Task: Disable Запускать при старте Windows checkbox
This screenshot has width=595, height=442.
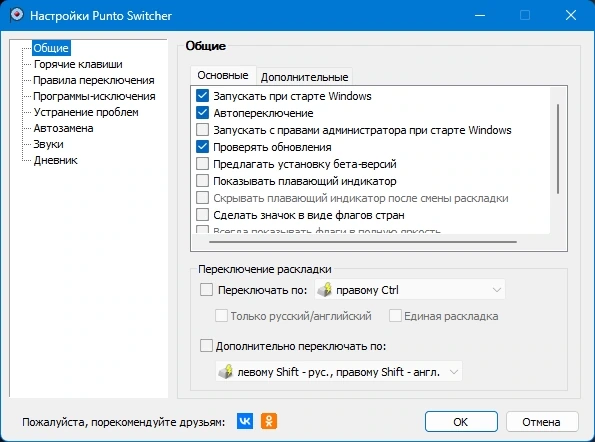Action: click(202, 96)
